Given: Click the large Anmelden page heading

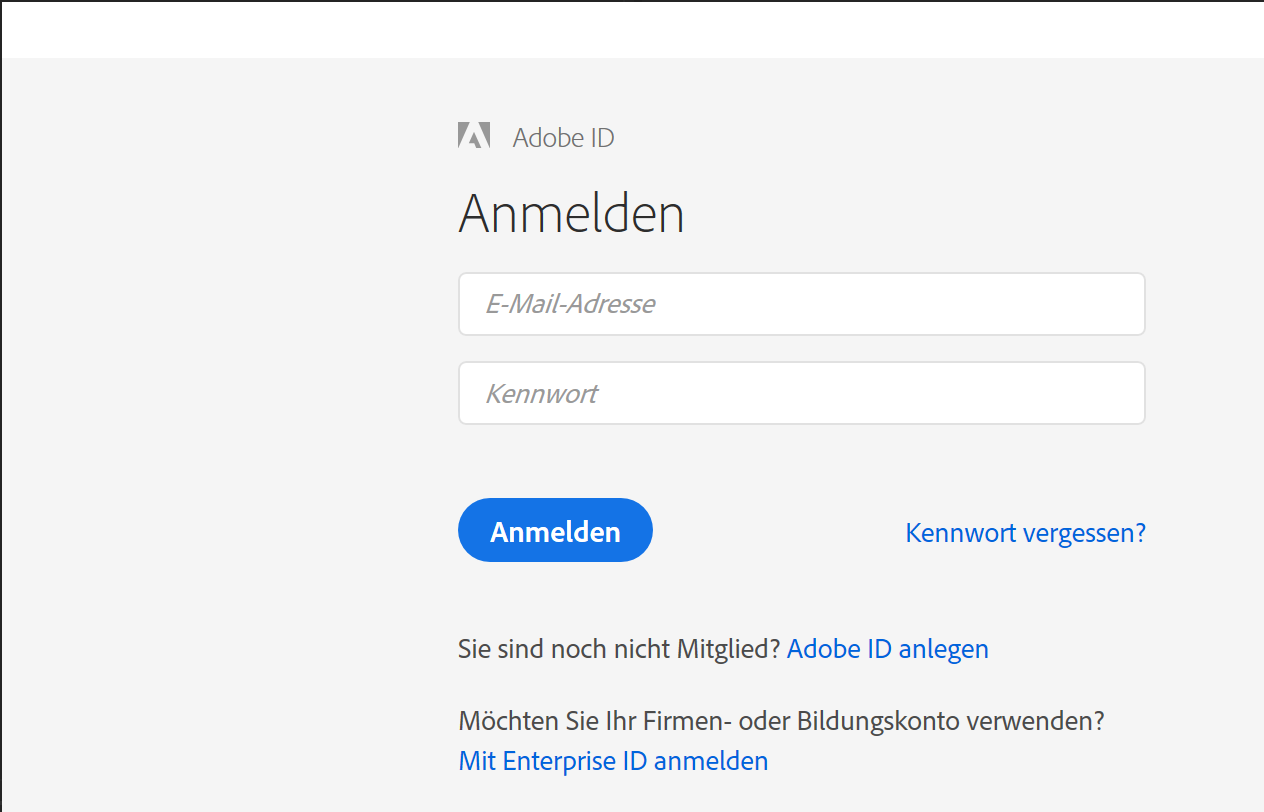Looking at the screenshot, I should coord(571,214).
